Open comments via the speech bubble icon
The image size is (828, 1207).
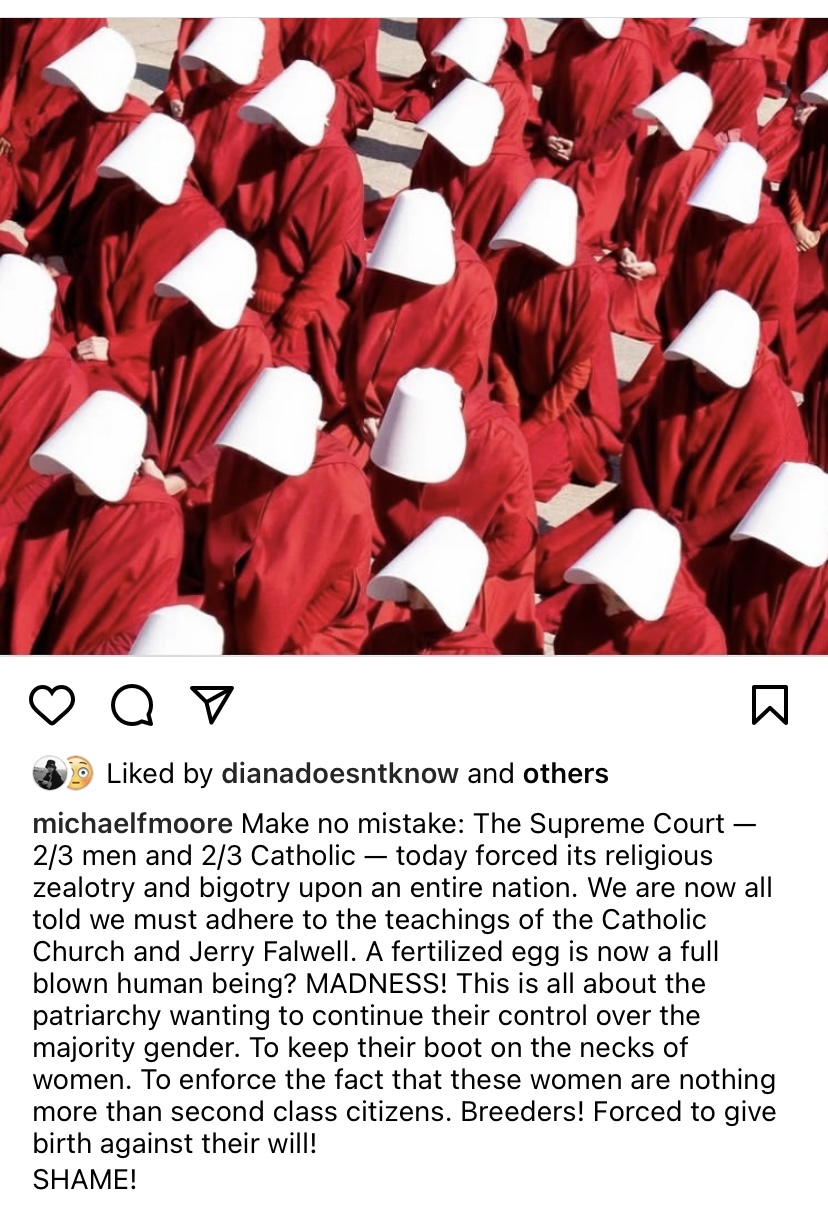132,705
